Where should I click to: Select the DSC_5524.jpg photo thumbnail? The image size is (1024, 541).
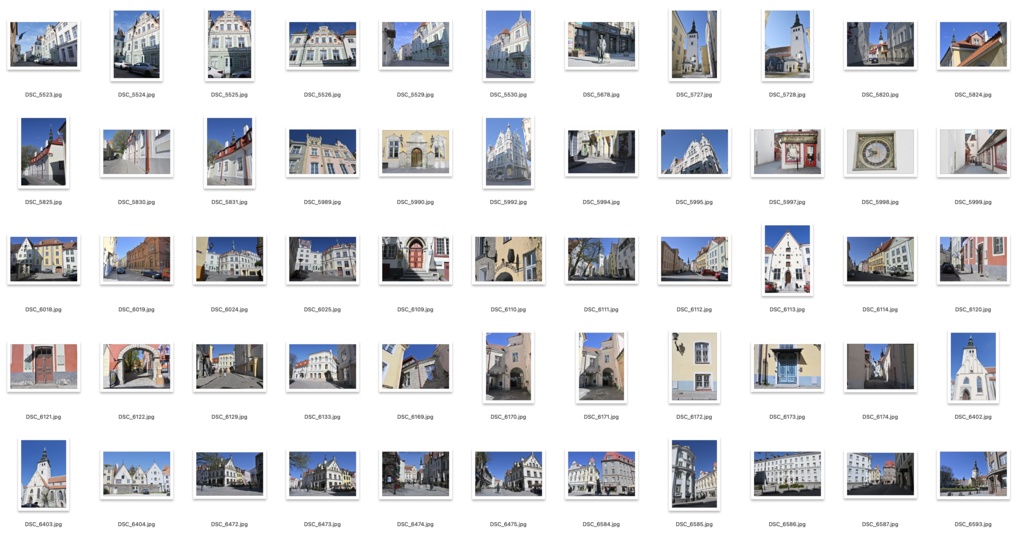point(136,44)
